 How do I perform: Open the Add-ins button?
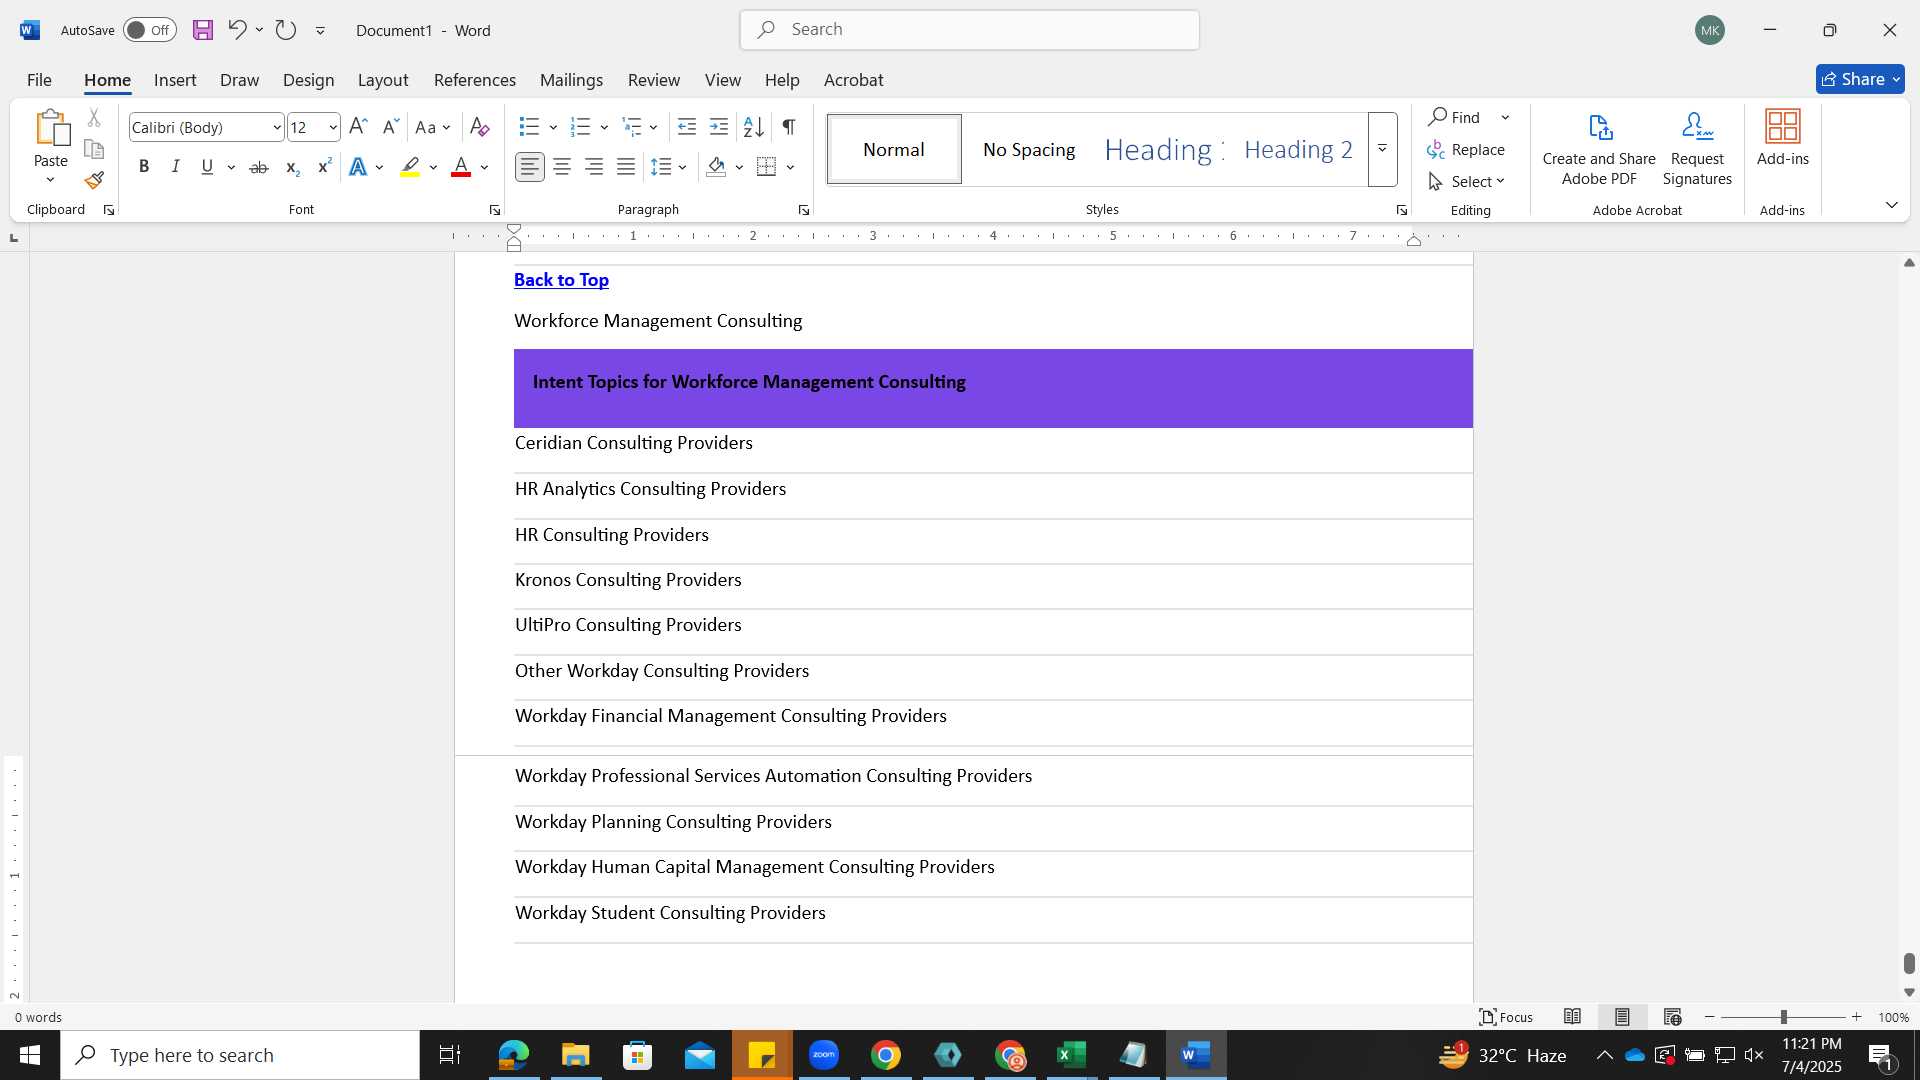1783,138
